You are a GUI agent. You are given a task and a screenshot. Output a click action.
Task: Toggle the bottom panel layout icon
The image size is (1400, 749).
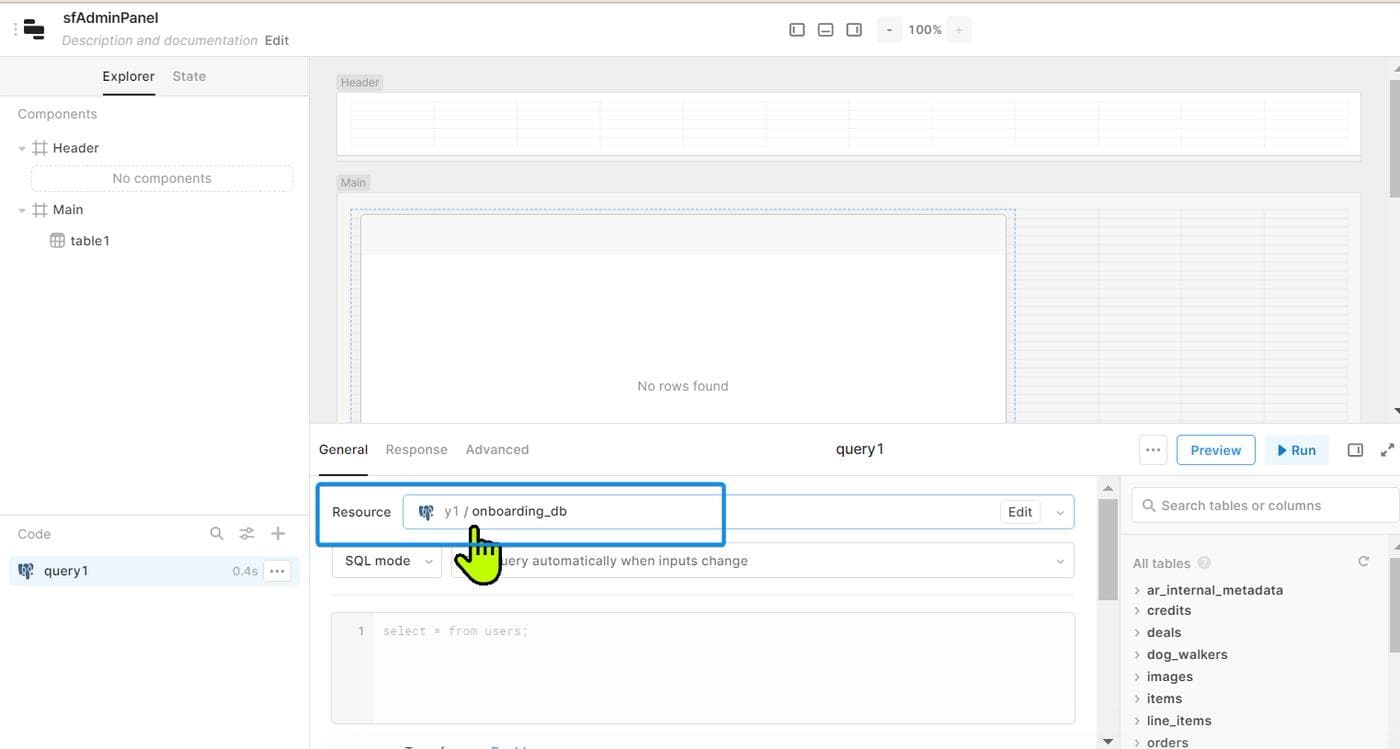pos(825,30)
